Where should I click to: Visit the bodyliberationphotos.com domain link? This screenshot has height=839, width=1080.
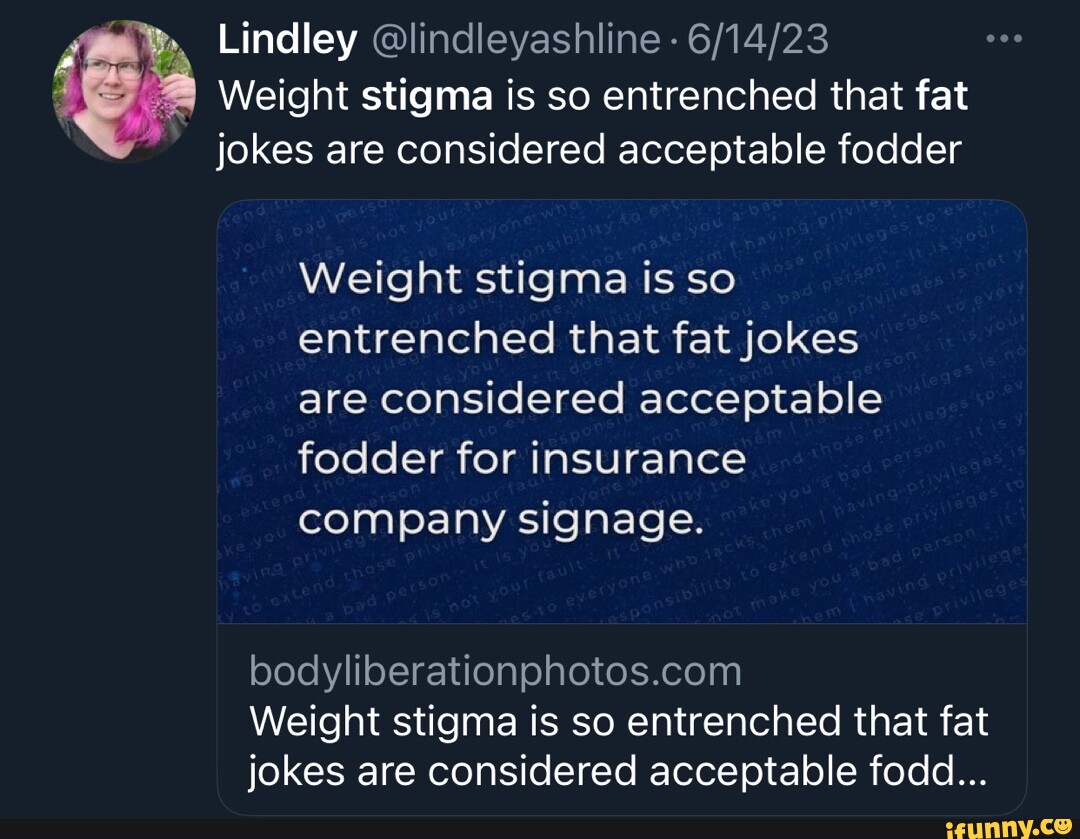(x=495, y=672)
